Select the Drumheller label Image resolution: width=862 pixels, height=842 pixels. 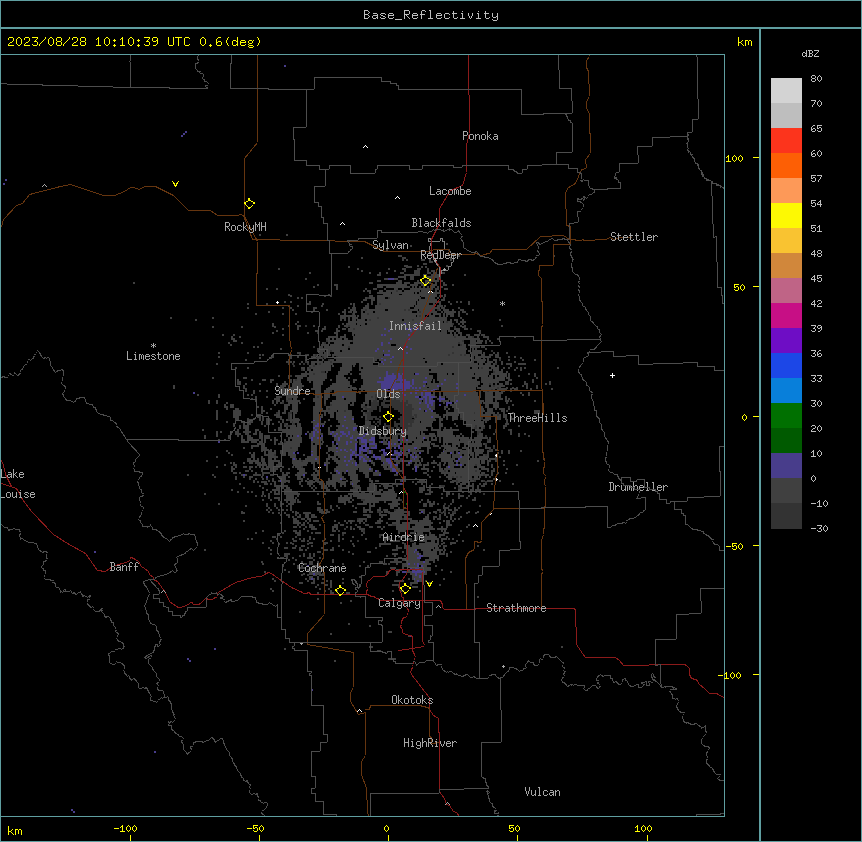pos(638,487)
